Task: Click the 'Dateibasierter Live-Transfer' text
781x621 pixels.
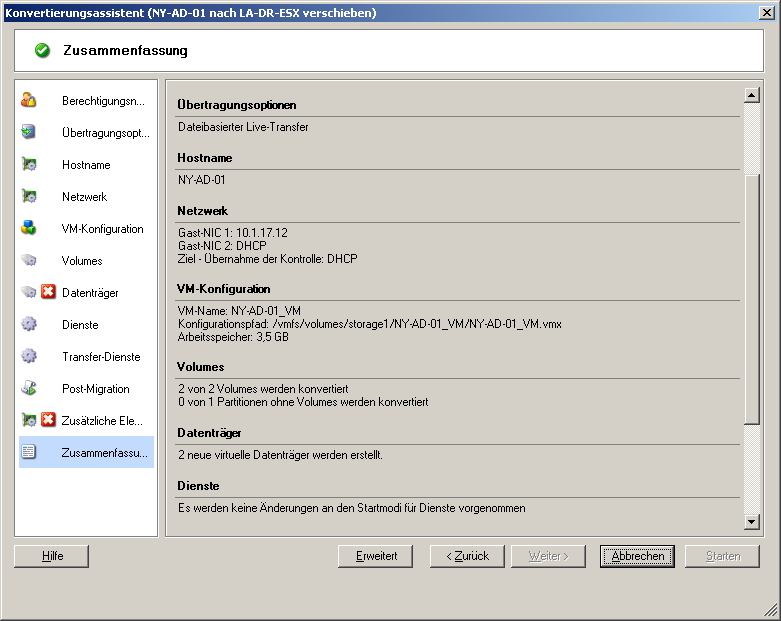Action: coord(243,127)
